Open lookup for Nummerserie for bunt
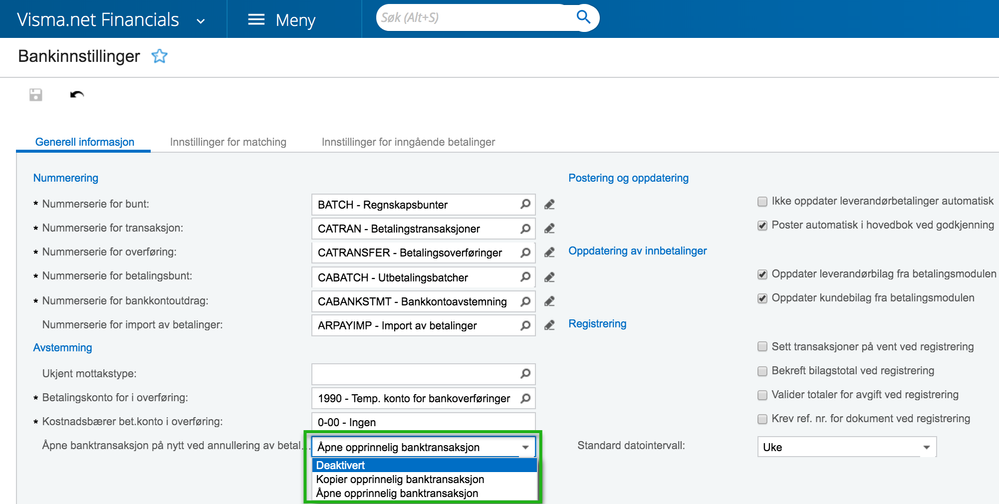The image size is (999, 504). point(526,205)
